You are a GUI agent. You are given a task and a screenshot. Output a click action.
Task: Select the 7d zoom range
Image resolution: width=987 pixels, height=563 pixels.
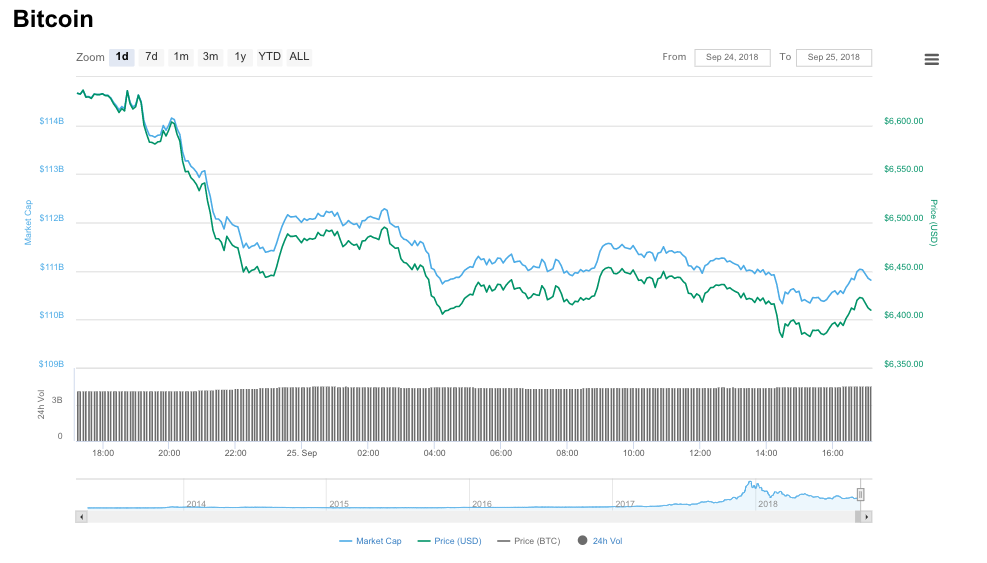coord(151,57)
